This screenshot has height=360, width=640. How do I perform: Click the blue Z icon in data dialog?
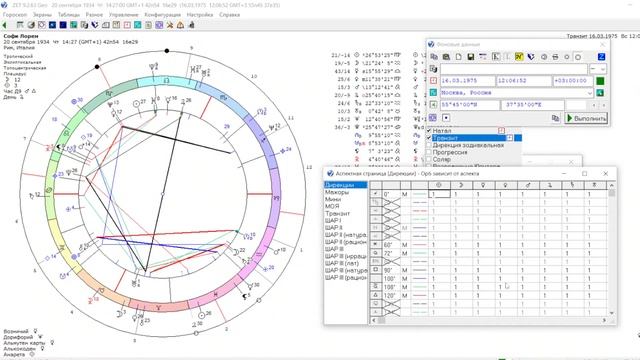tap(601, 57)
